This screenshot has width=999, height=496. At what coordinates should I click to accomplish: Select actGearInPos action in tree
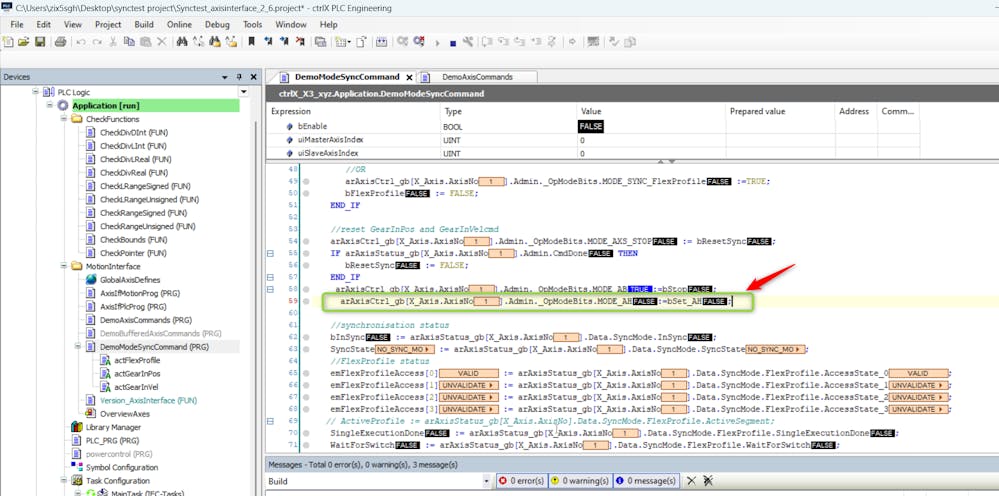pos(136,373)
